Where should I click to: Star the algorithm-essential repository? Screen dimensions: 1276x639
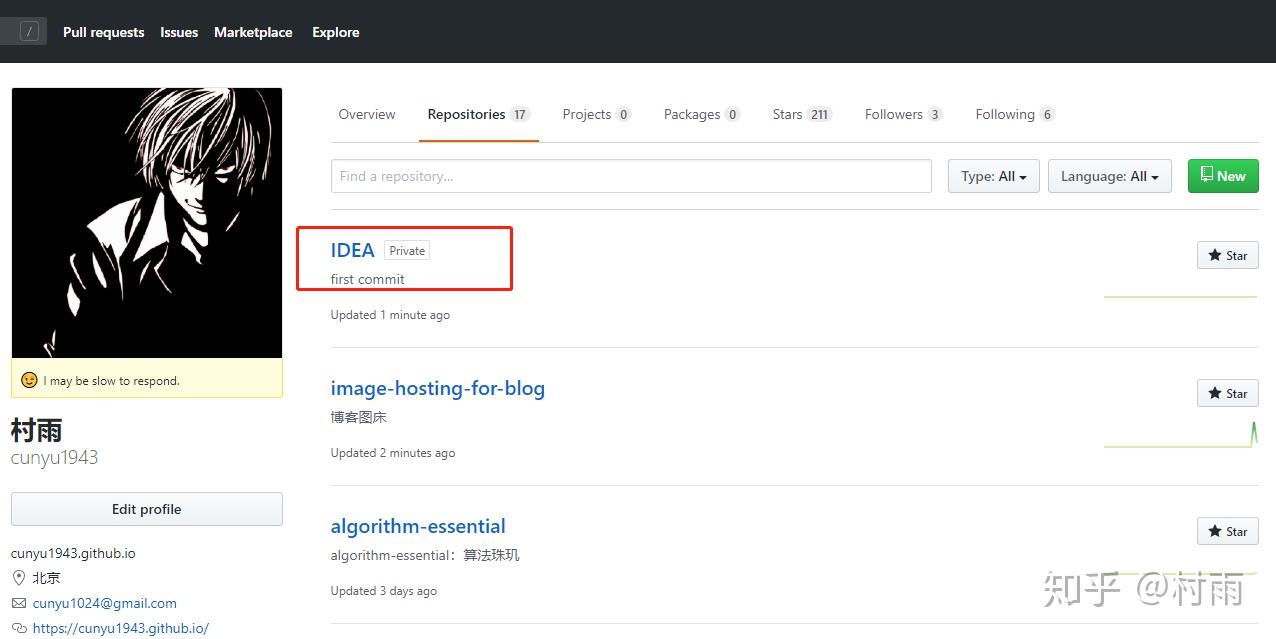[x=1227, y=531]
